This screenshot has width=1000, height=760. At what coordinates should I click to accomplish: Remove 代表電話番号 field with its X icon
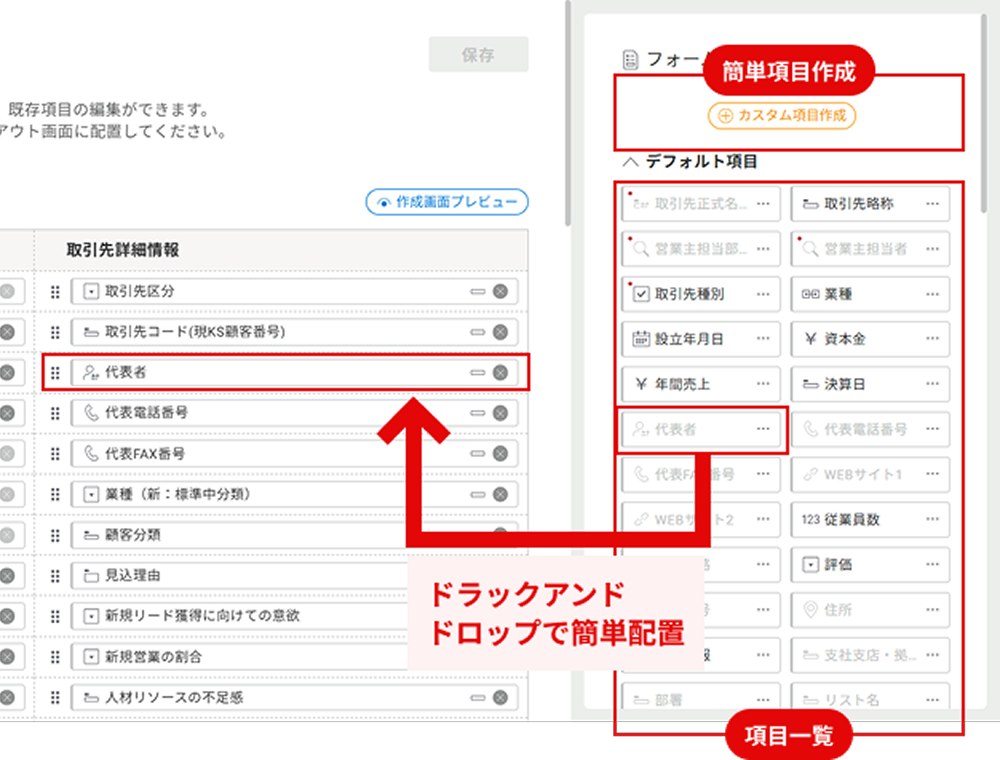click(x=500, y=413)
